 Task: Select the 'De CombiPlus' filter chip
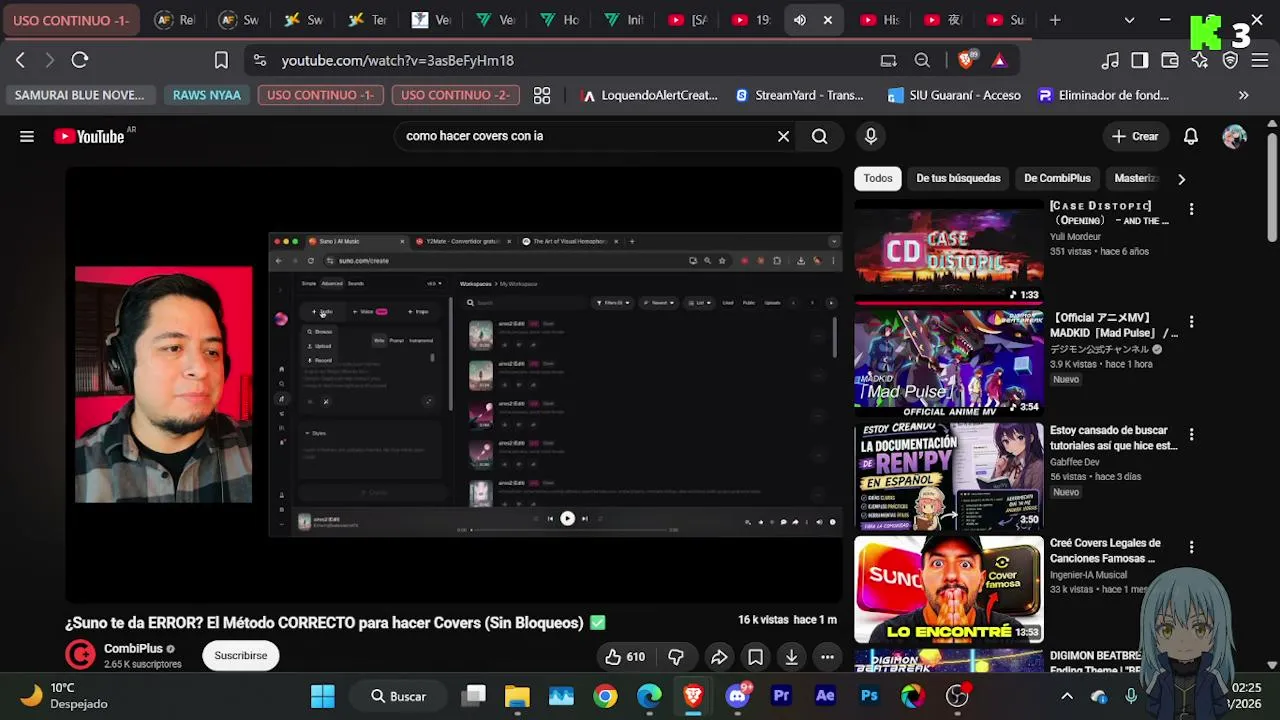coord(1057,178)
